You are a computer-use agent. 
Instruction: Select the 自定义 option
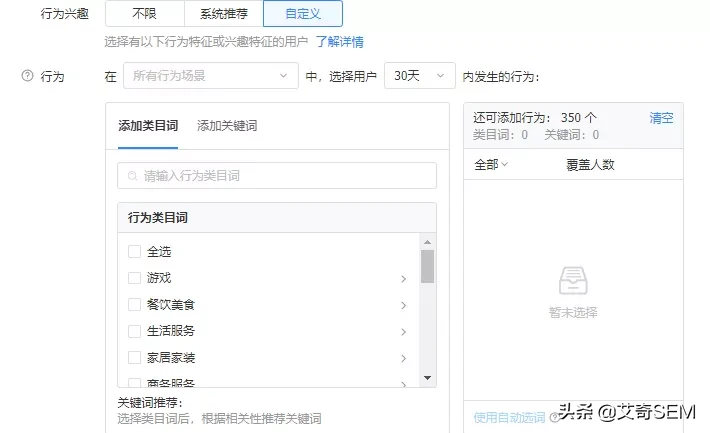click(303, 14)
